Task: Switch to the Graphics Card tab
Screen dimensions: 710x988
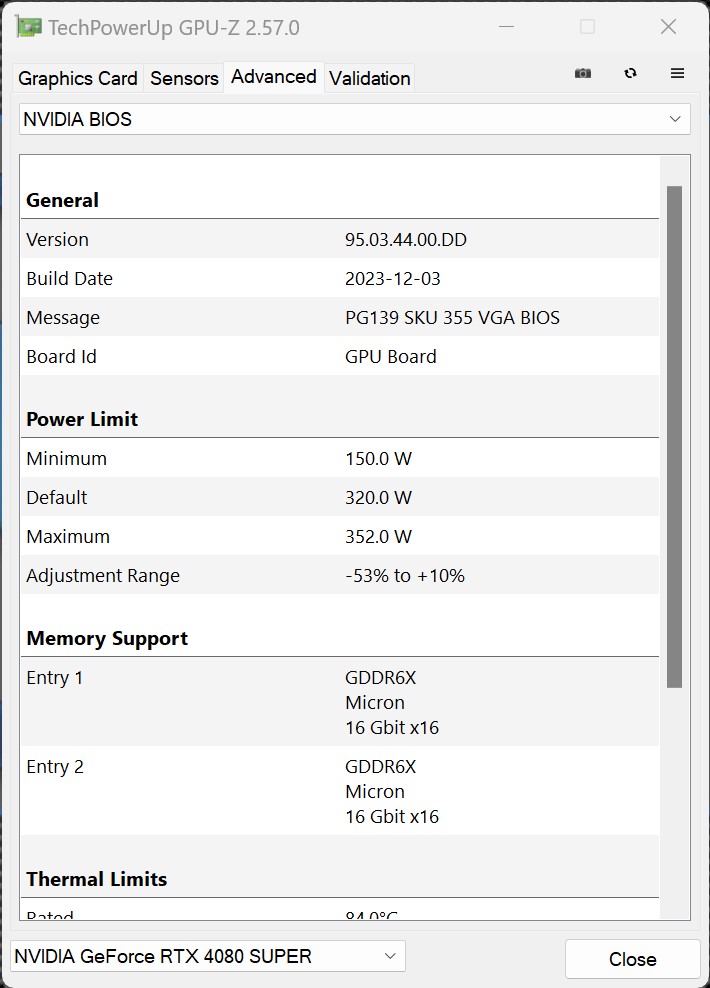Action: point(78,78)
